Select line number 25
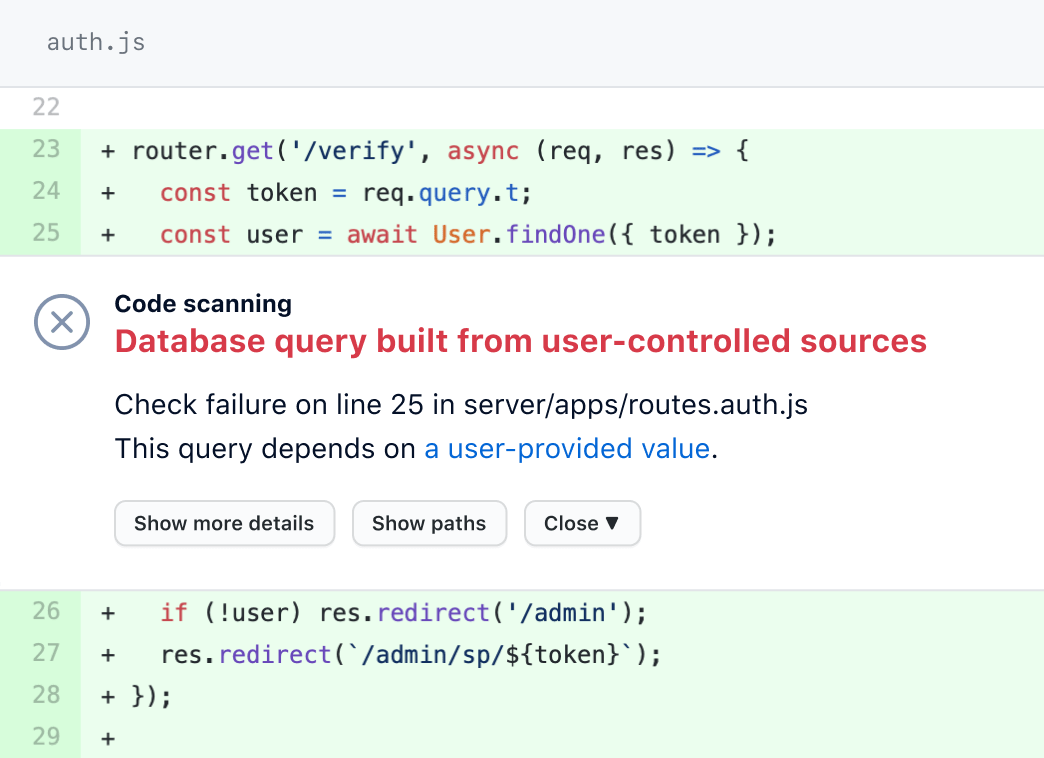This screenshot has height=758, width=1044. pyautogui.click(x=46, y=233)
